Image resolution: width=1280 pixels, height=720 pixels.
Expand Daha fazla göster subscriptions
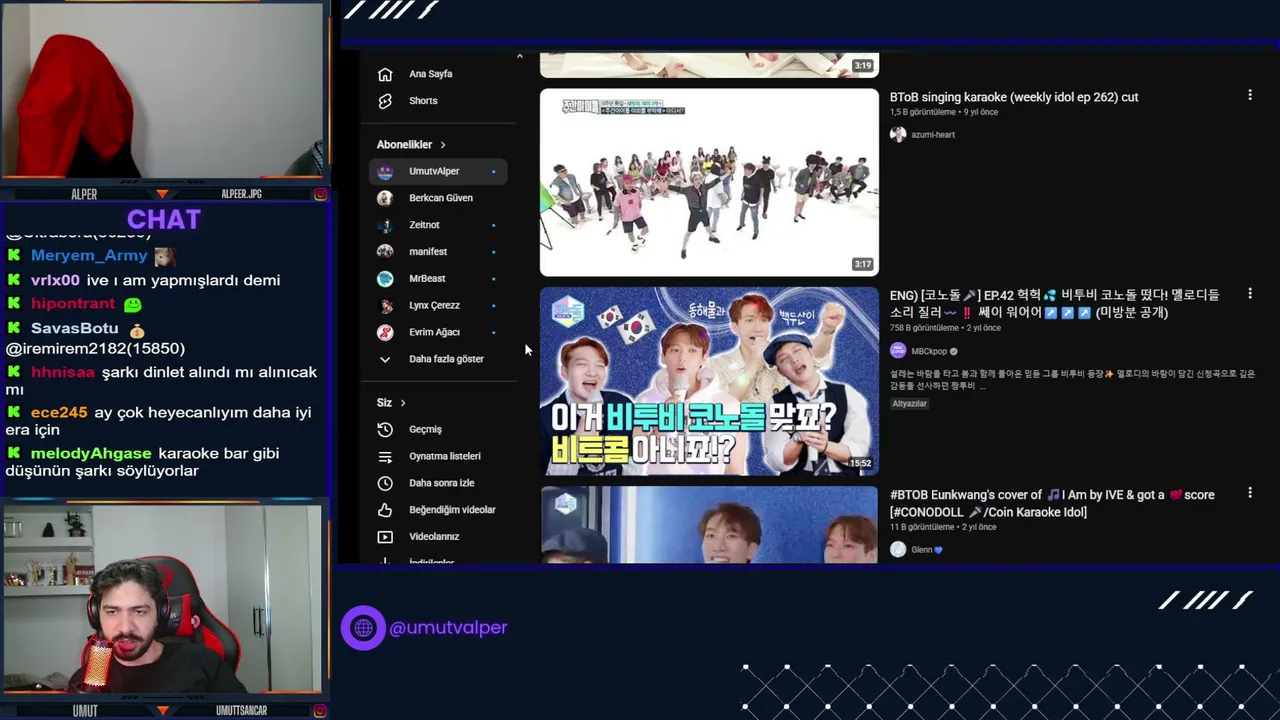[438, 359]
